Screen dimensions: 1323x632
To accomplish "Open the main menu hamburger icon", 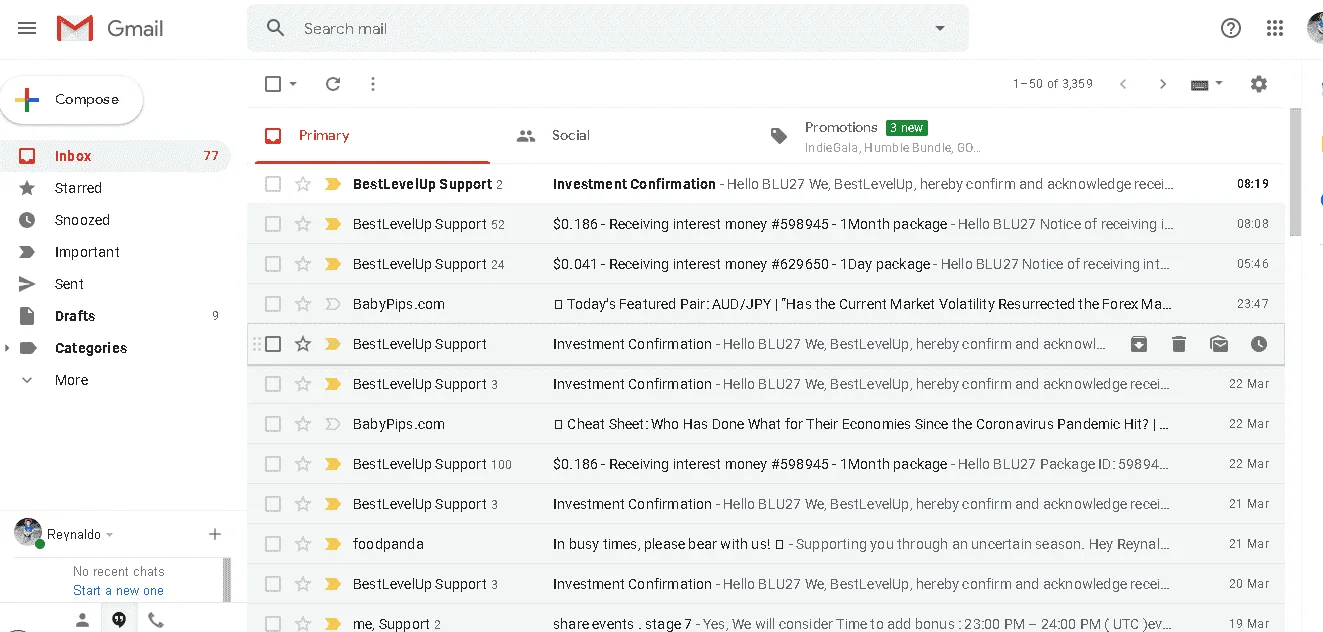I will [x=27, y=28].
